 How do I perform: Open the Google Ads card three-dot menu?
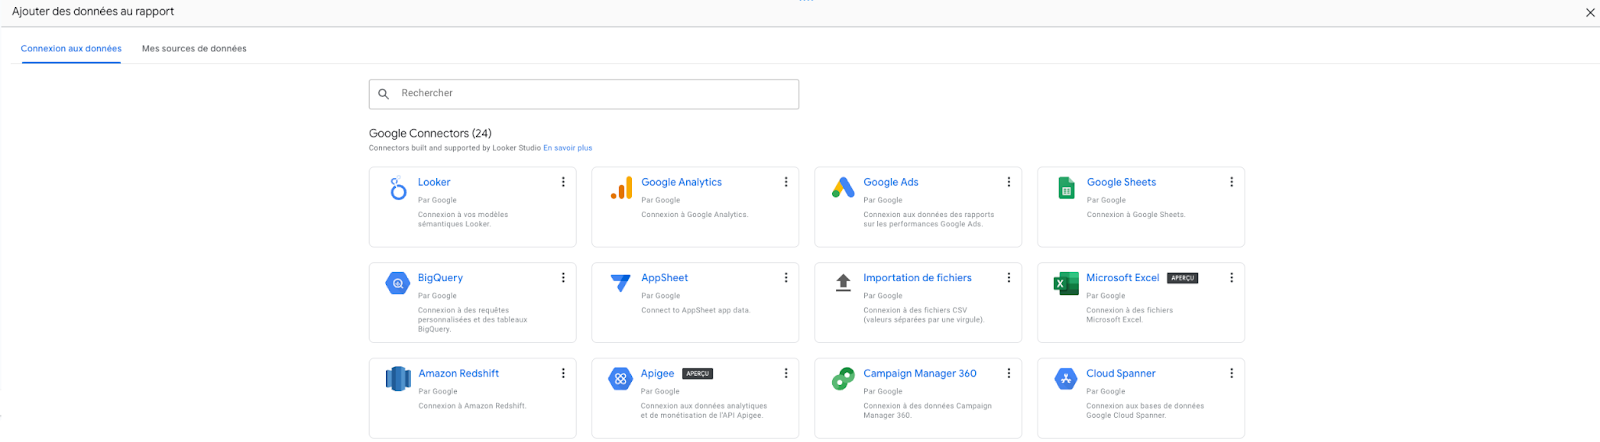[1009, 182]
